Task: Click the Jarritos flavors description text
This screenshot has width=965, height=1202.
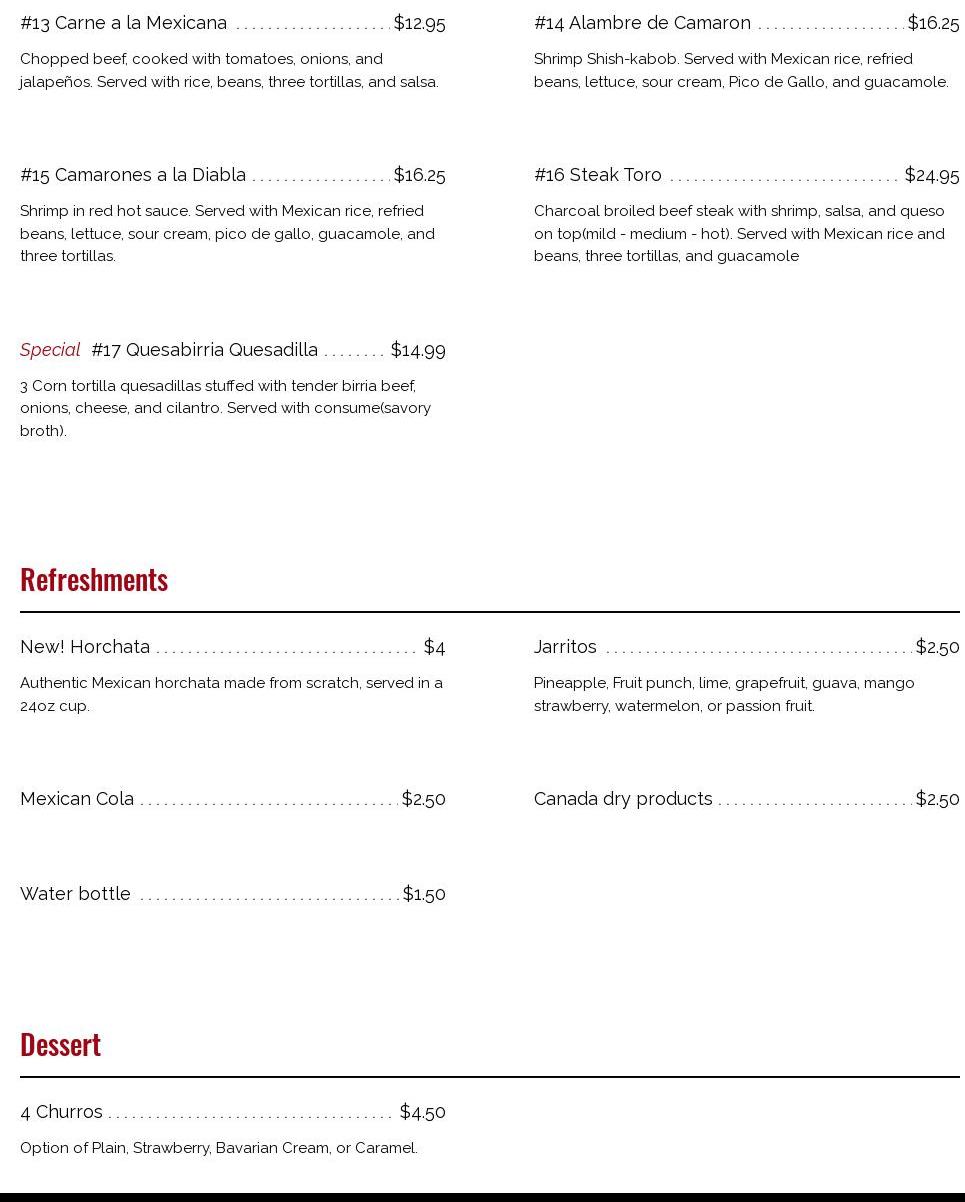Action: (x=723, y=694)
